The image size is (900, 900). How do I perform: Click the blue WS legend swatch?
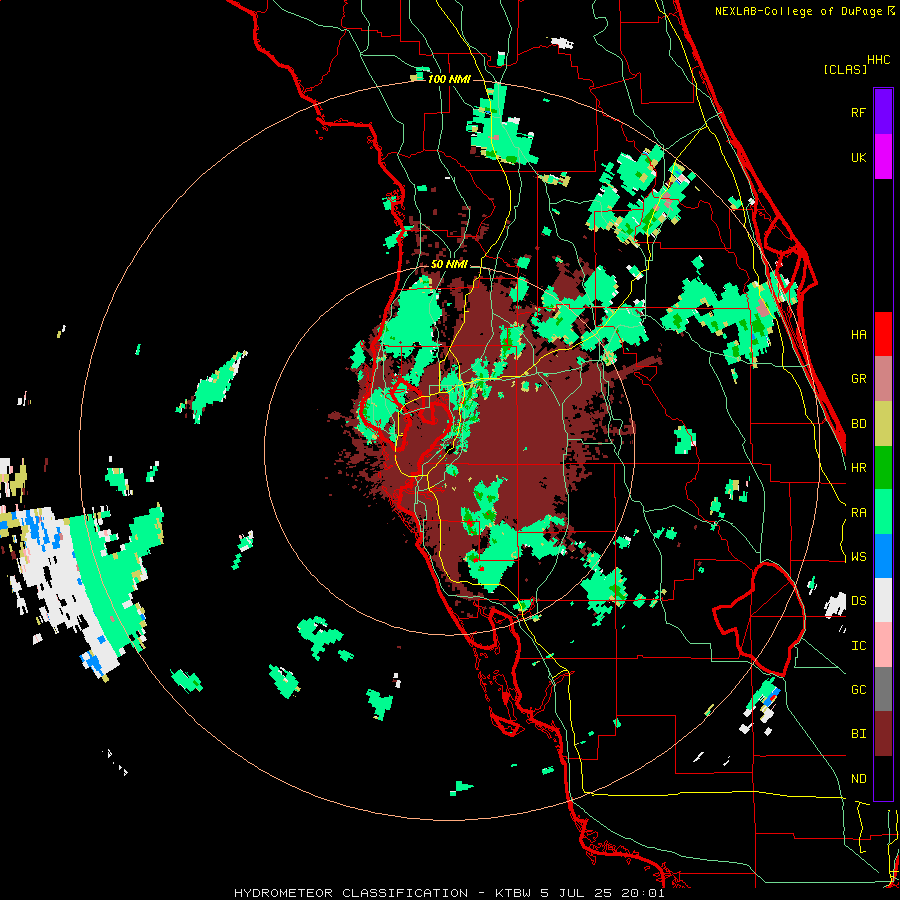click(x=883, y=556)
